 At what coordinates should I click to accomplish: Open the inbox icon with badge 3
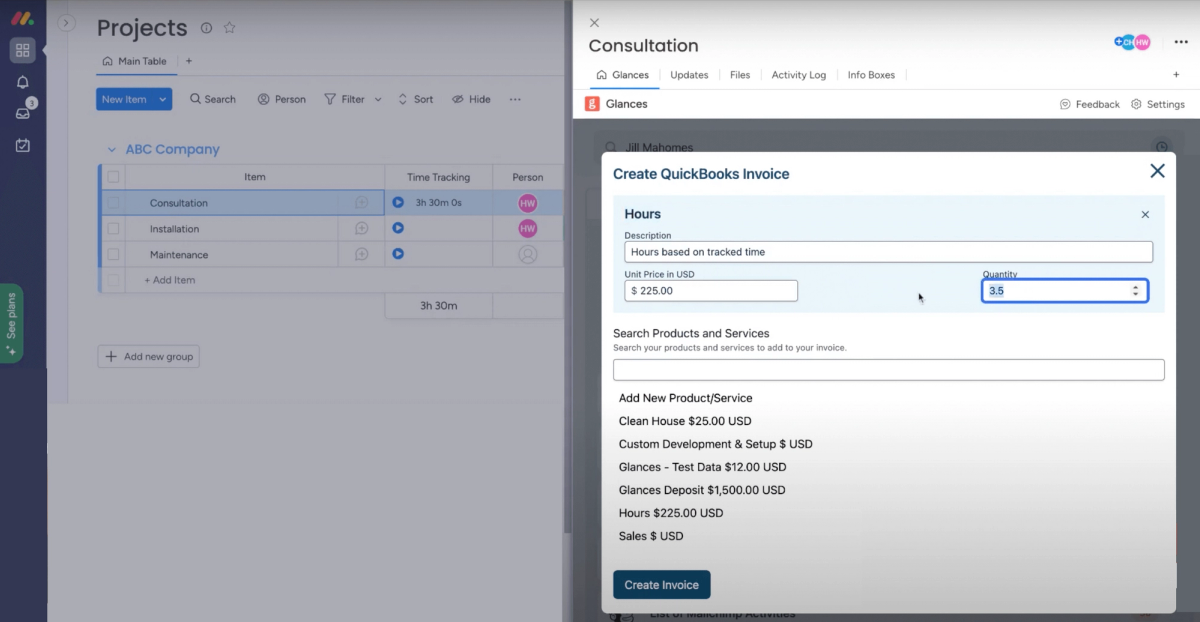(23, 112)
